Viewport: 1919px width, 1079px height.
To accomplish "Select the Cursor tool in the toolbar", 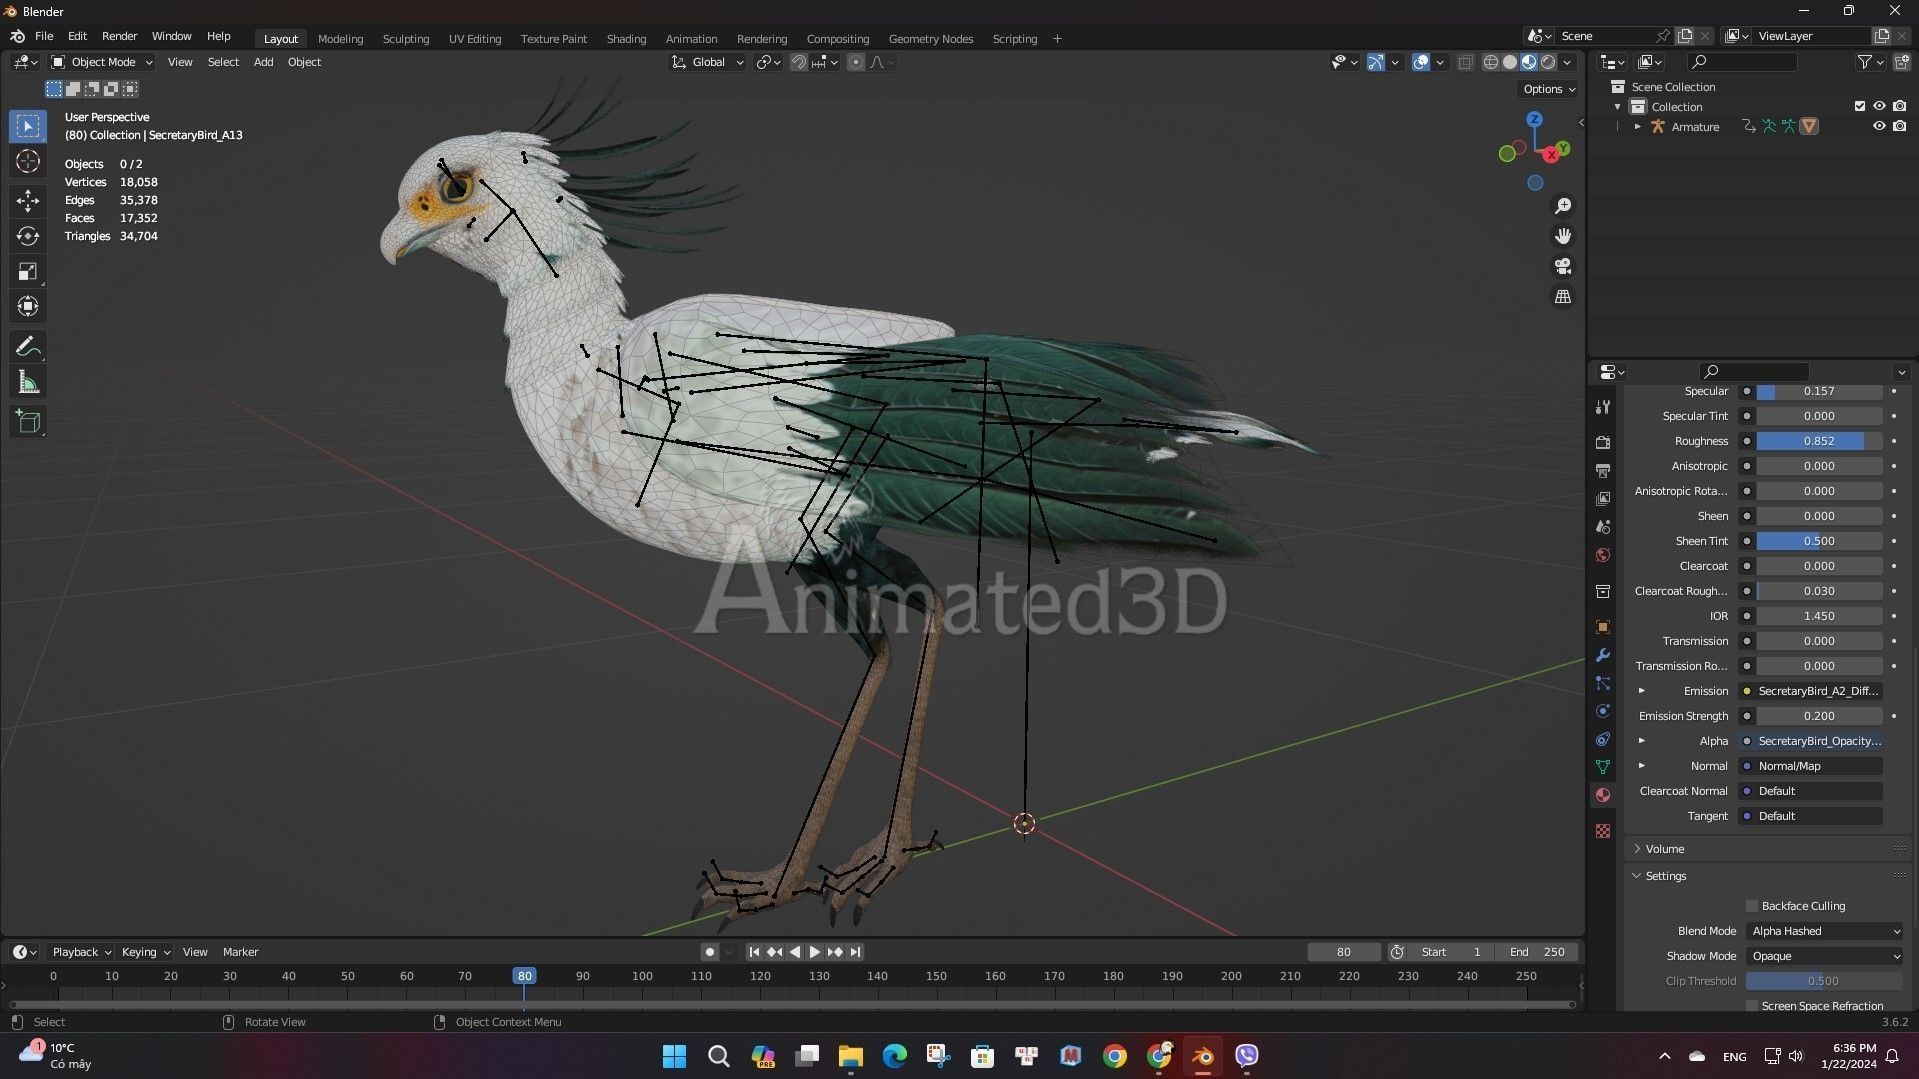I will [28, 162].
